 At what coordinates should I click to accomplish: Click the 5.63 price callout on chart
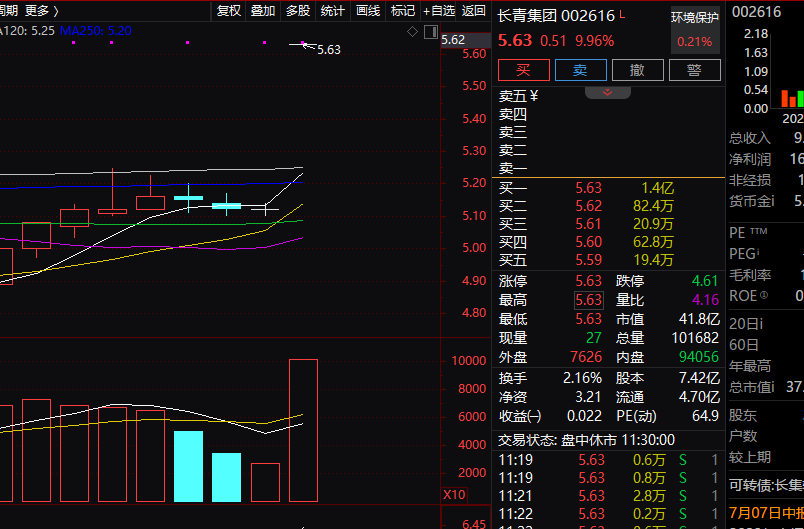pyautogui.click(x=329, y=50)
